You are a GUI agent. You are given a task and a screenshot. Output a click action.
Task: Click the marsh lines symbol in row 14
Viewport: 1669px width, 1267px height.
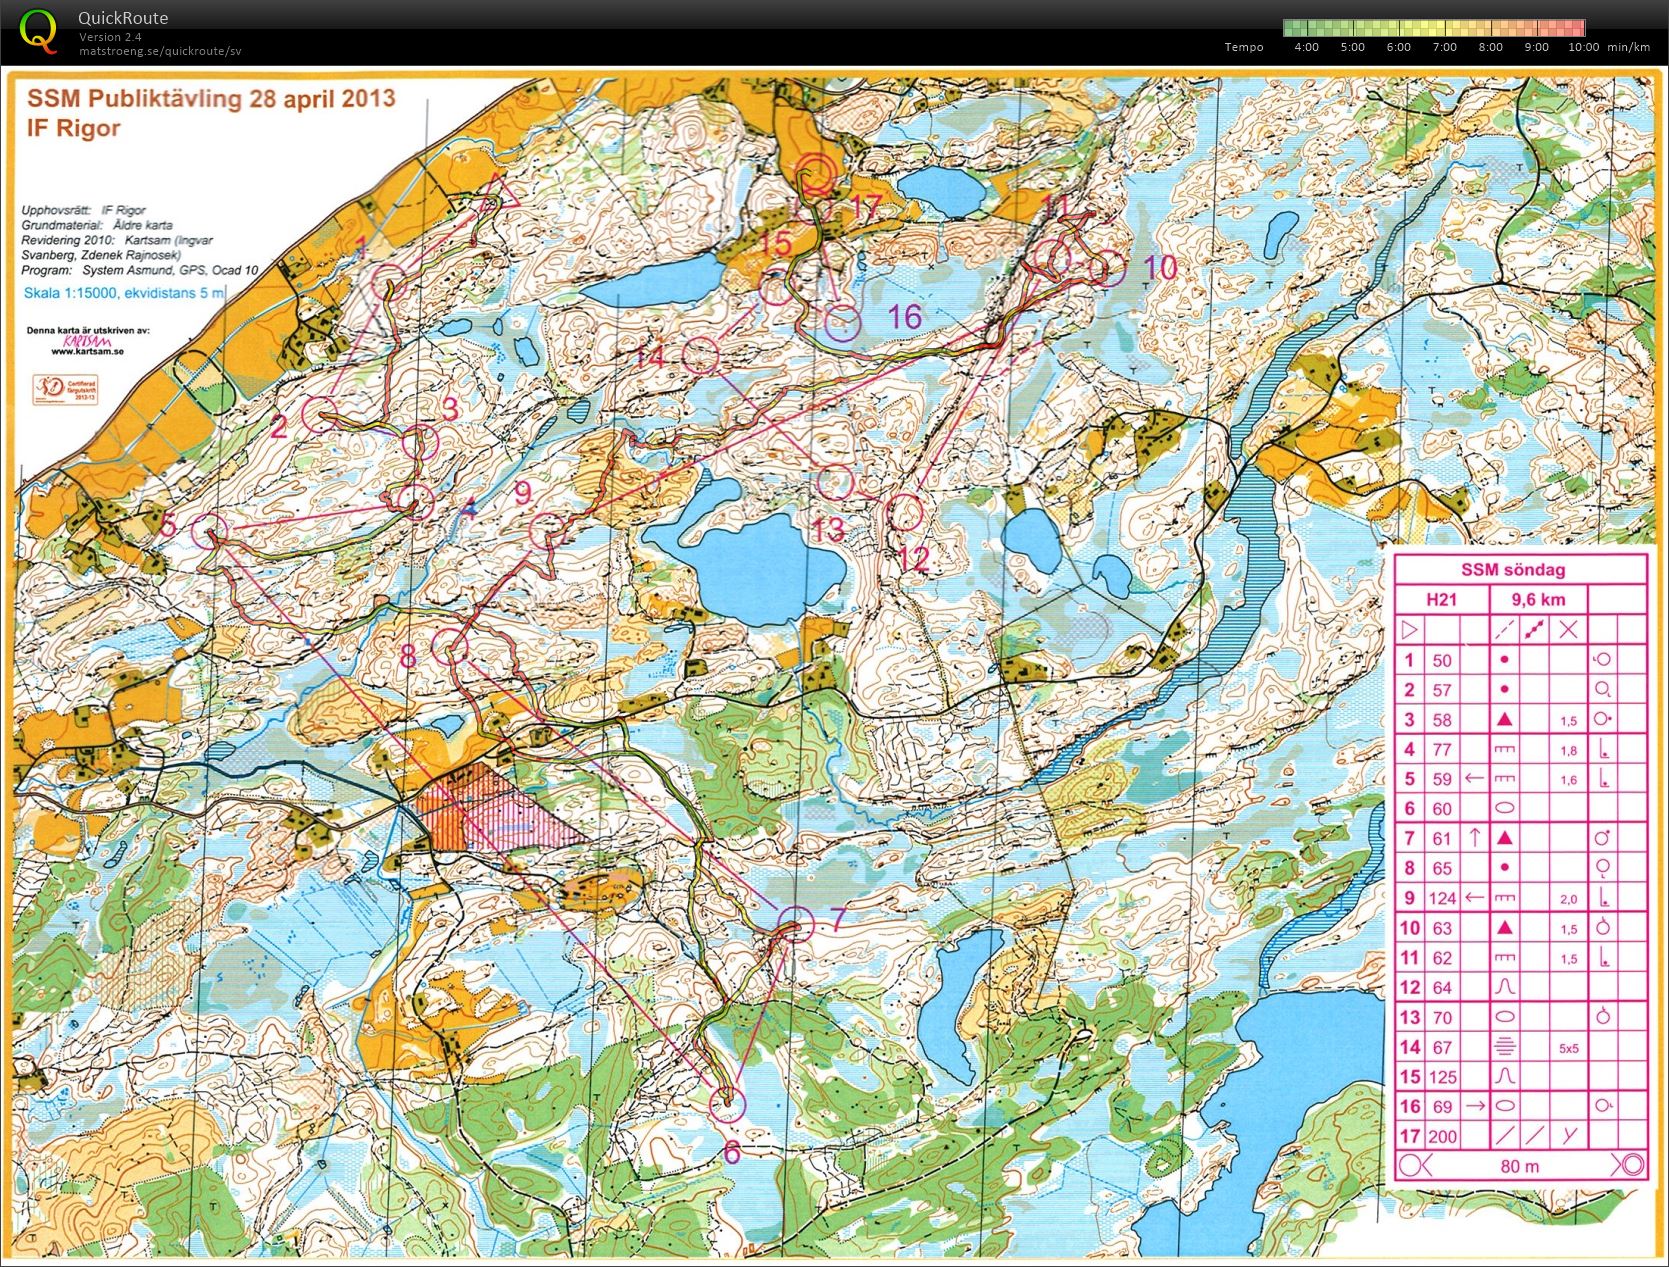[1504, 1047]
